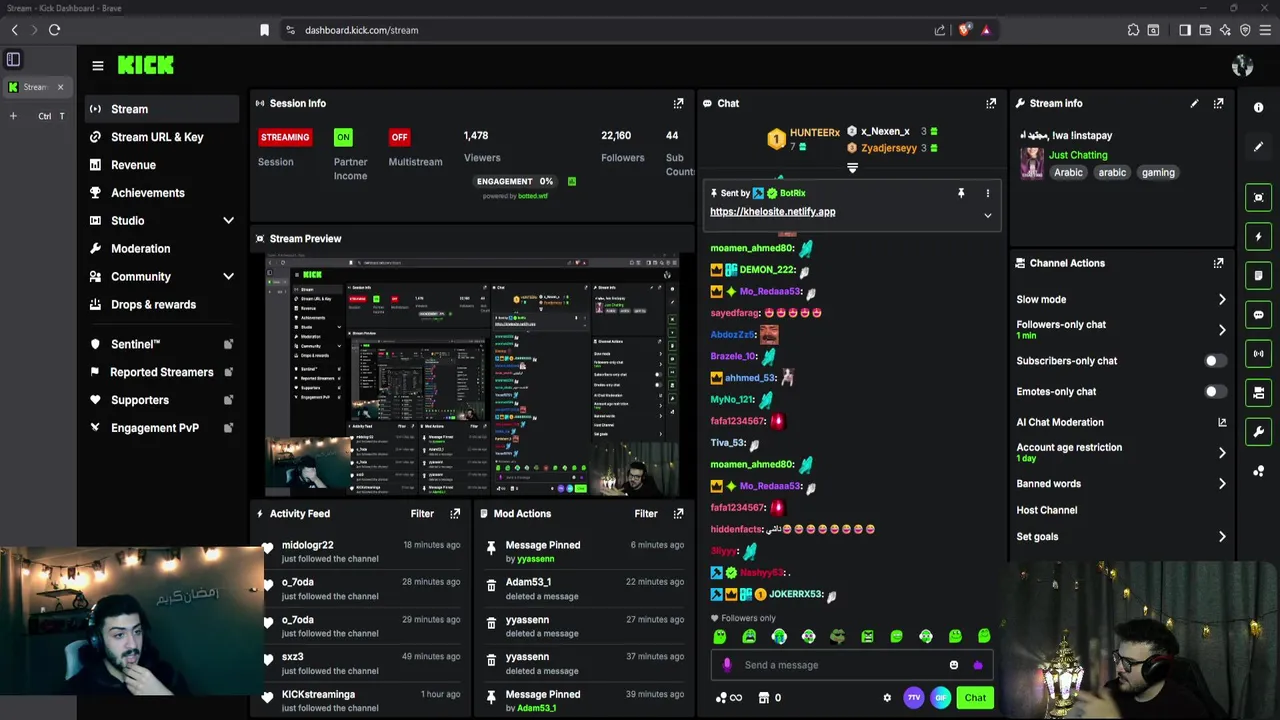Image resolution: width=1280 pixels, height=720 pixels.
Task: Pop out the Activity Feed panel
Action: coord(455,513)
